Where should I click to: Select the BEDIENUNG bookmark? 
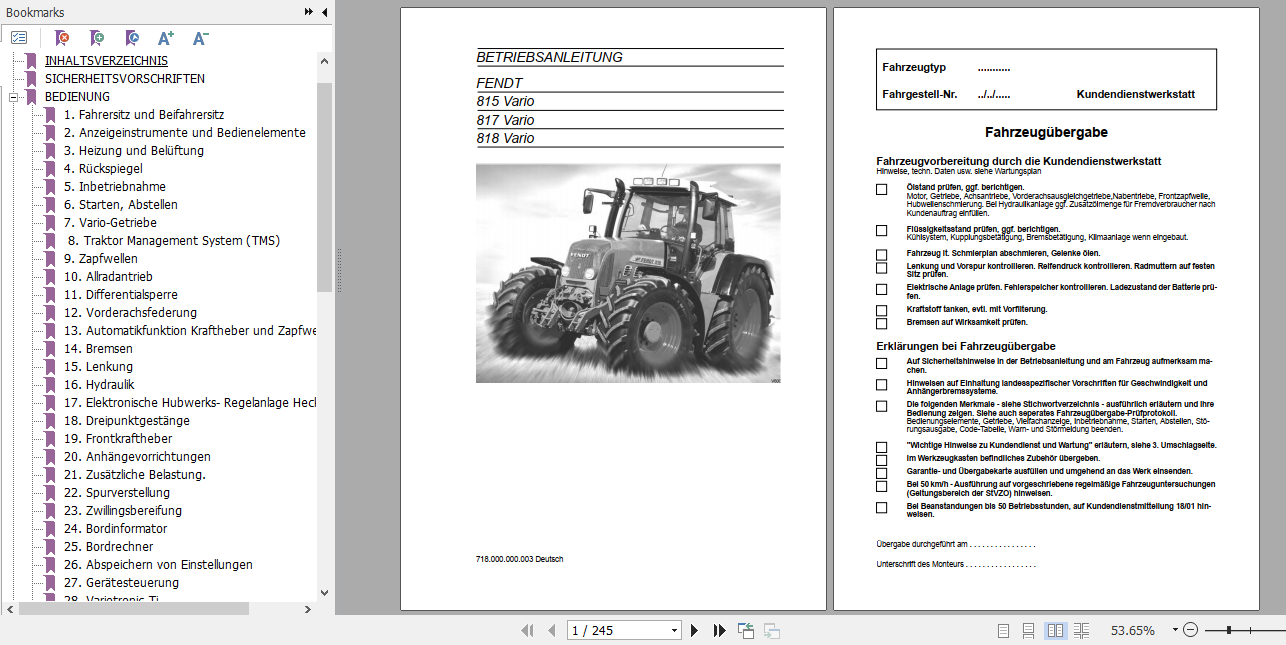coord(77,97)
